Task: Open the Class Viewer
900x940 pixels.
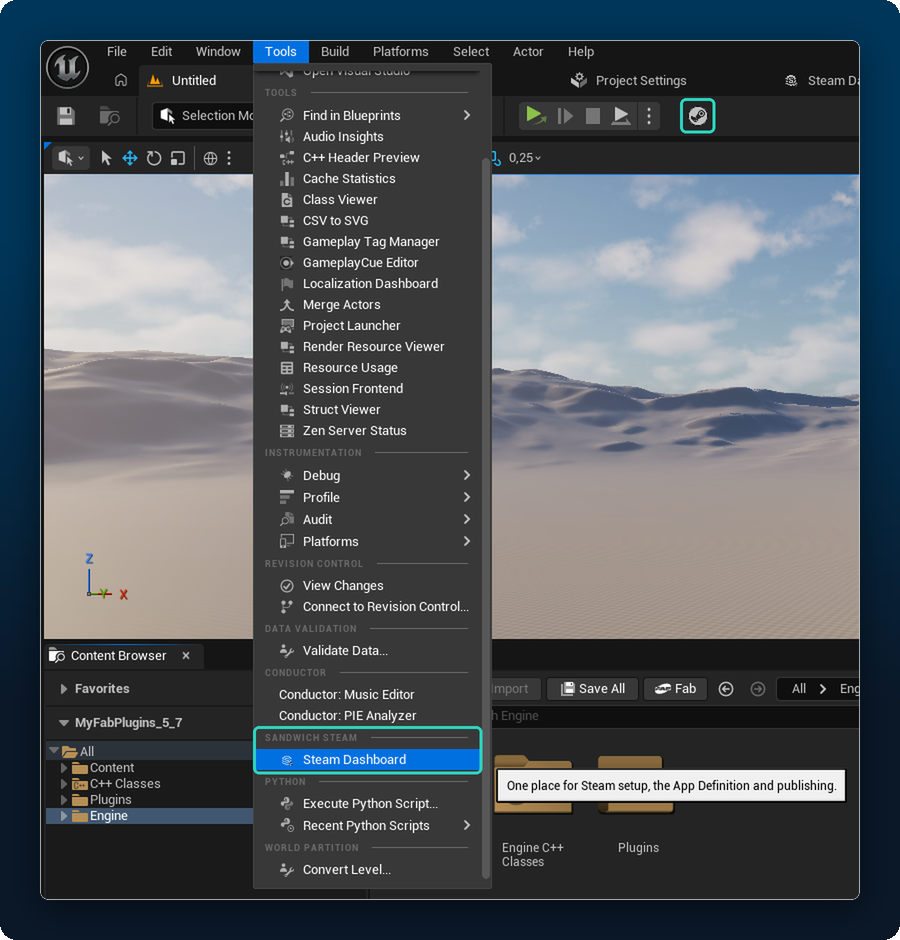Action: [x=372, y=200]
